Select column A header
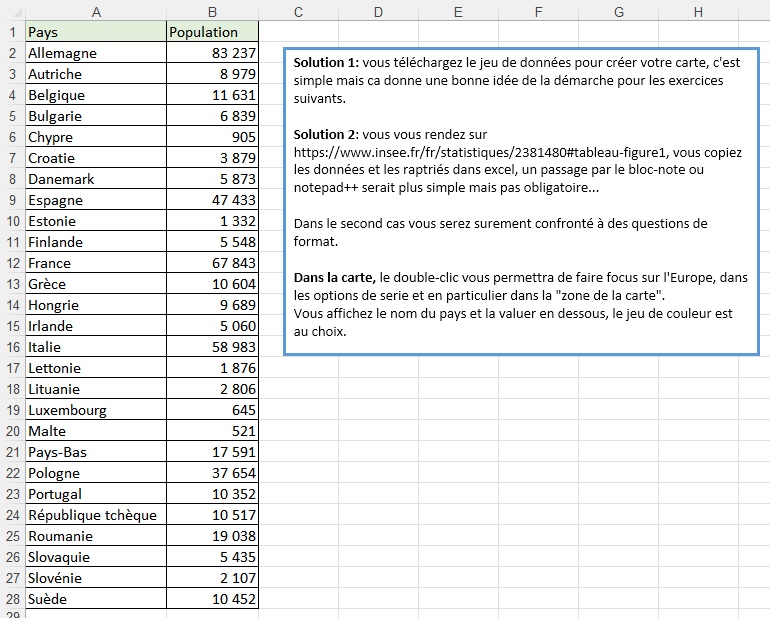The width and height of the screenshot is (770, 618). (95, 11)
